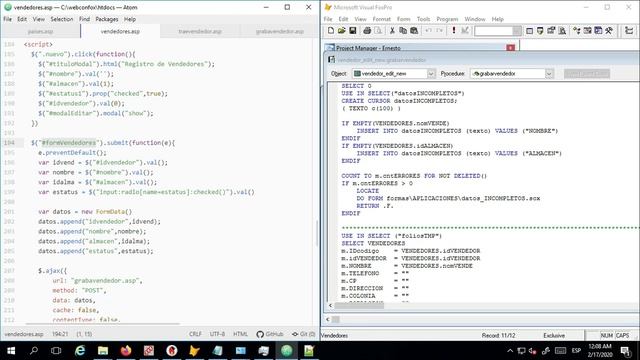
Task: Click the left scroll arrow of FoxPro code editor
Action: (x=330, y=305)
